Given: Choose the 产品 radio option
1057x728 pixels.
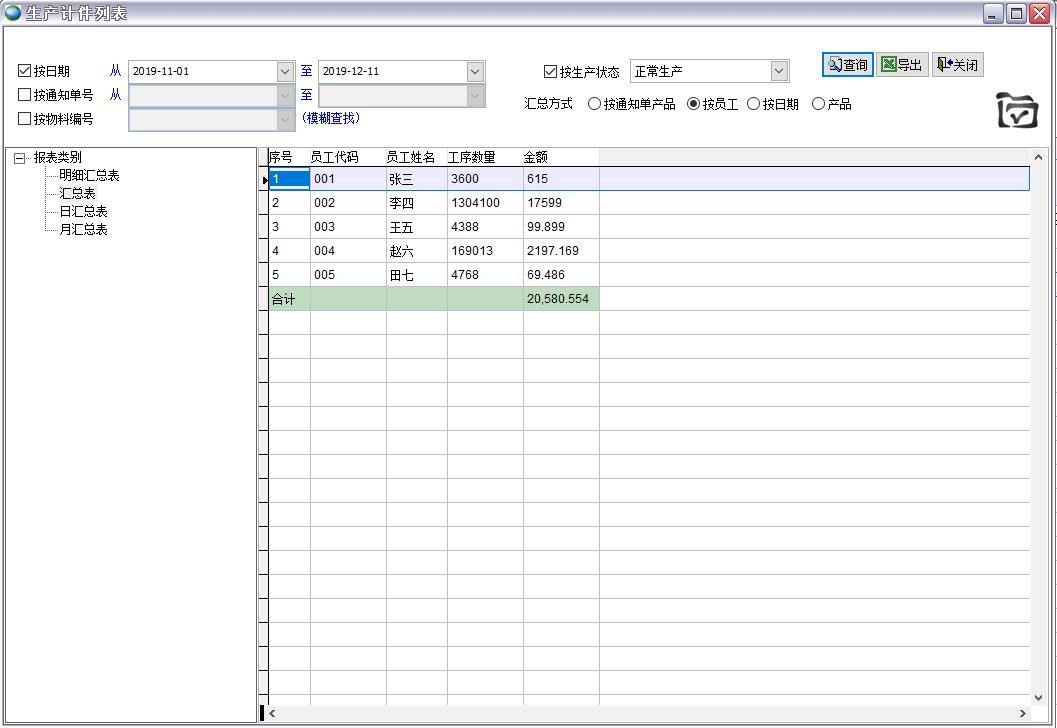Looking at the screenshot, I should point(819,104).
